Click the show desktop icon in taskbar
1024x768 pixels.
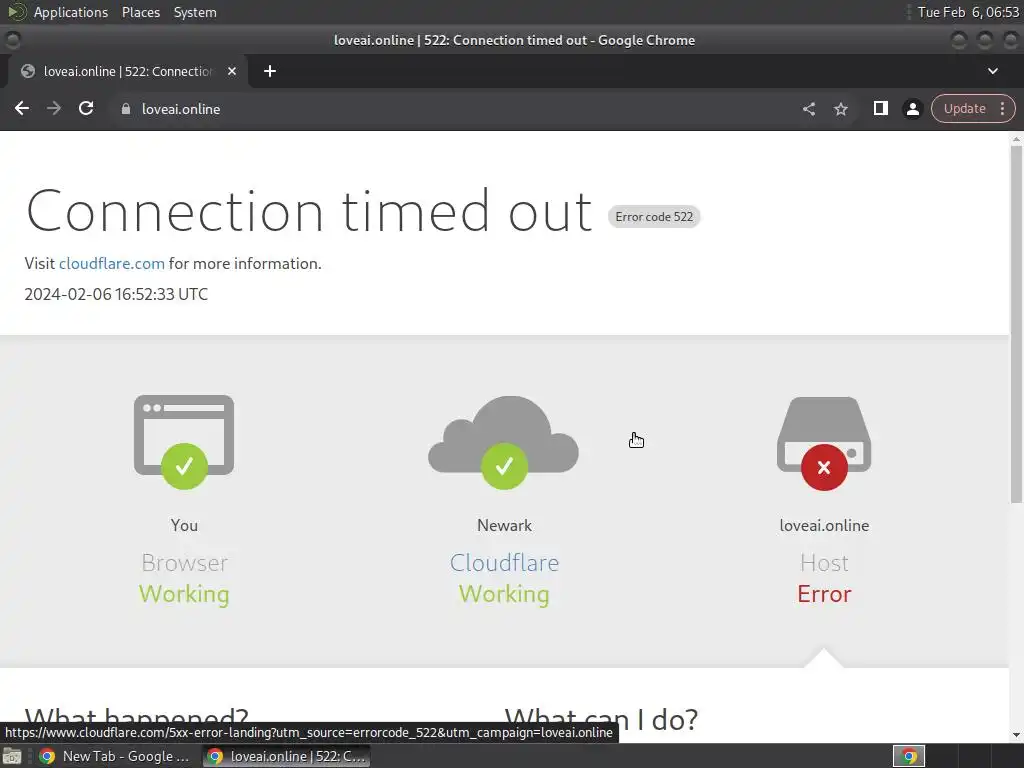[x=12, y=756]
